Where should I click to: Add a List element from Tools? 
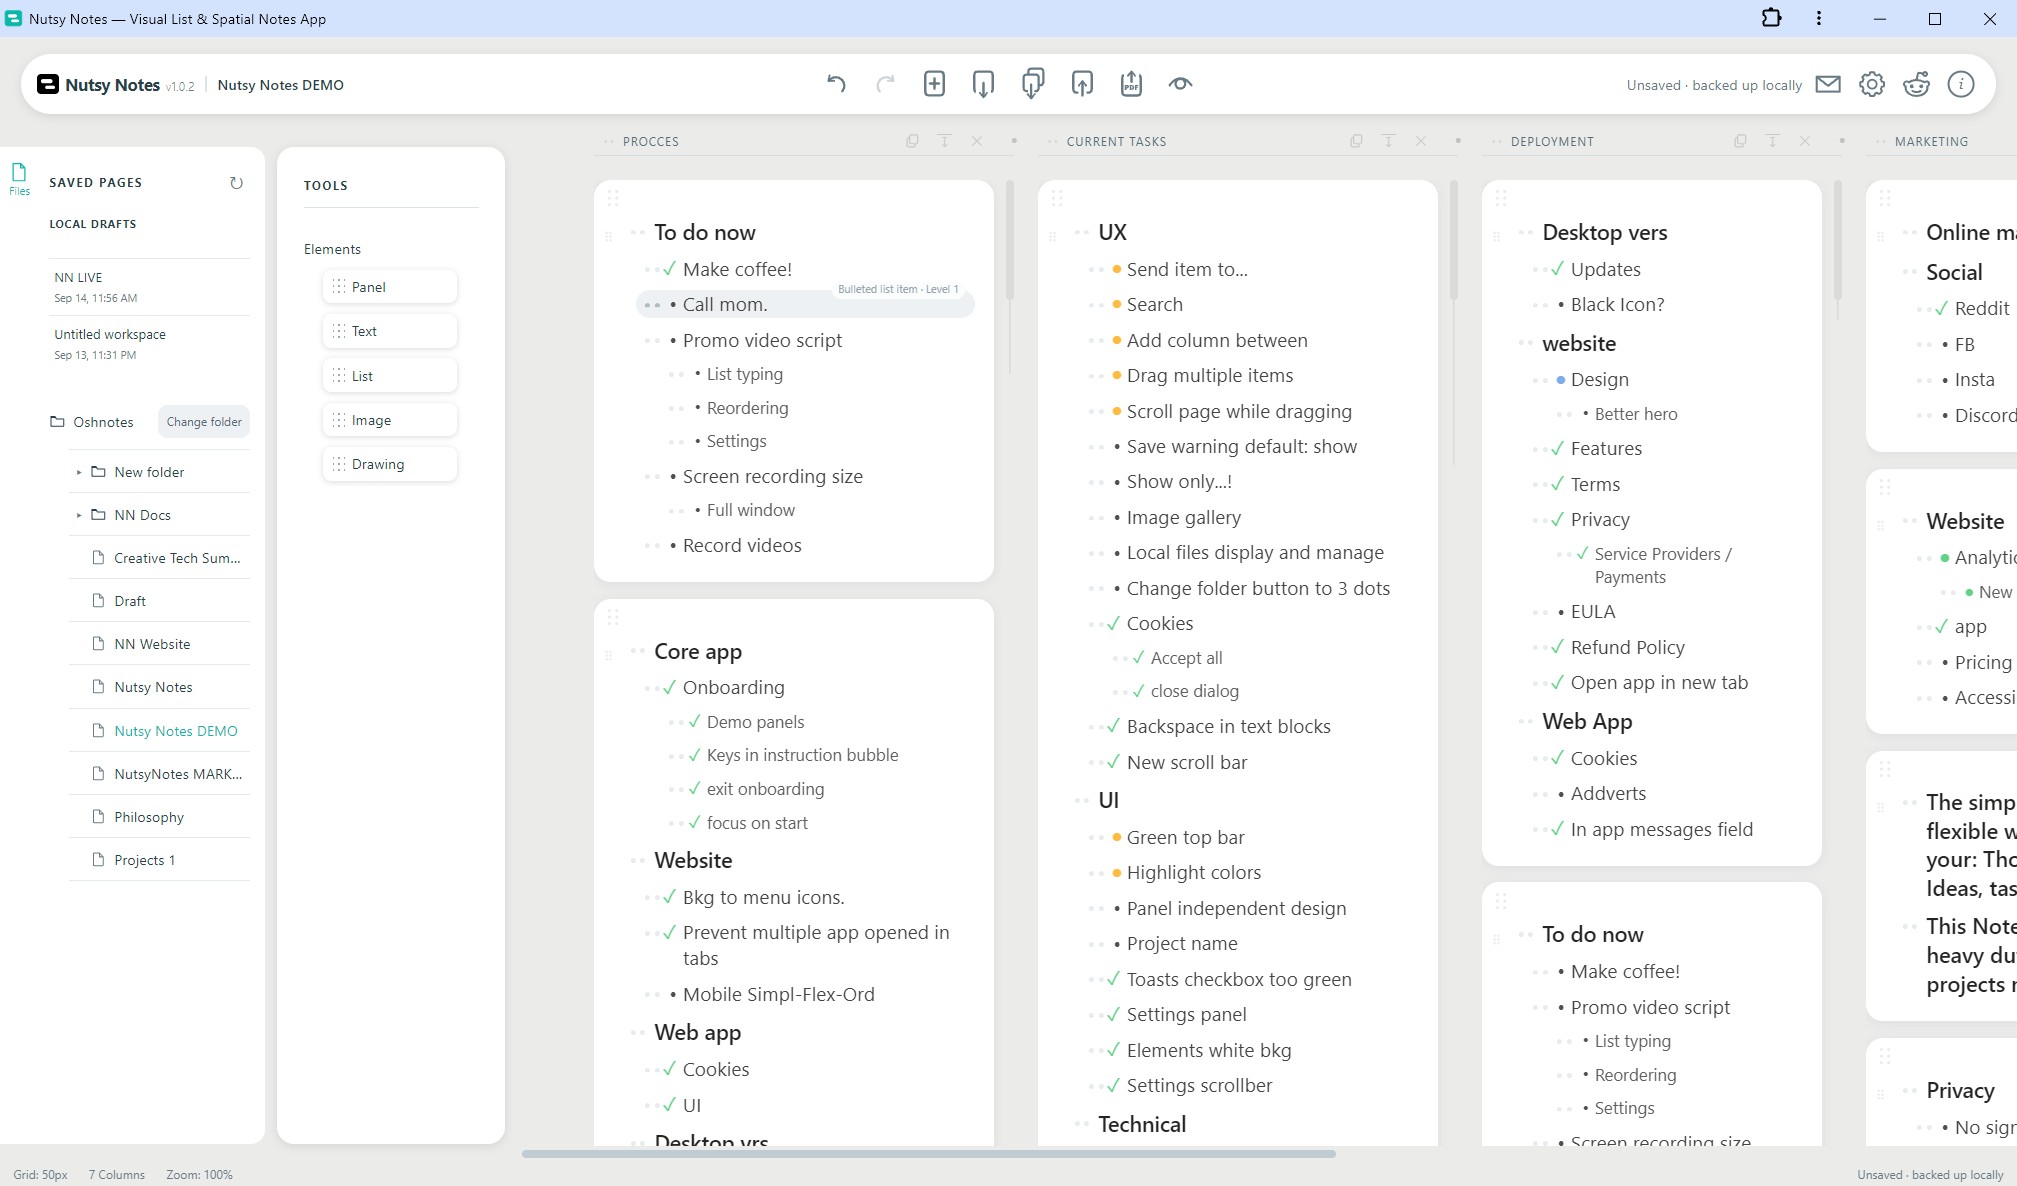(390, 376)
